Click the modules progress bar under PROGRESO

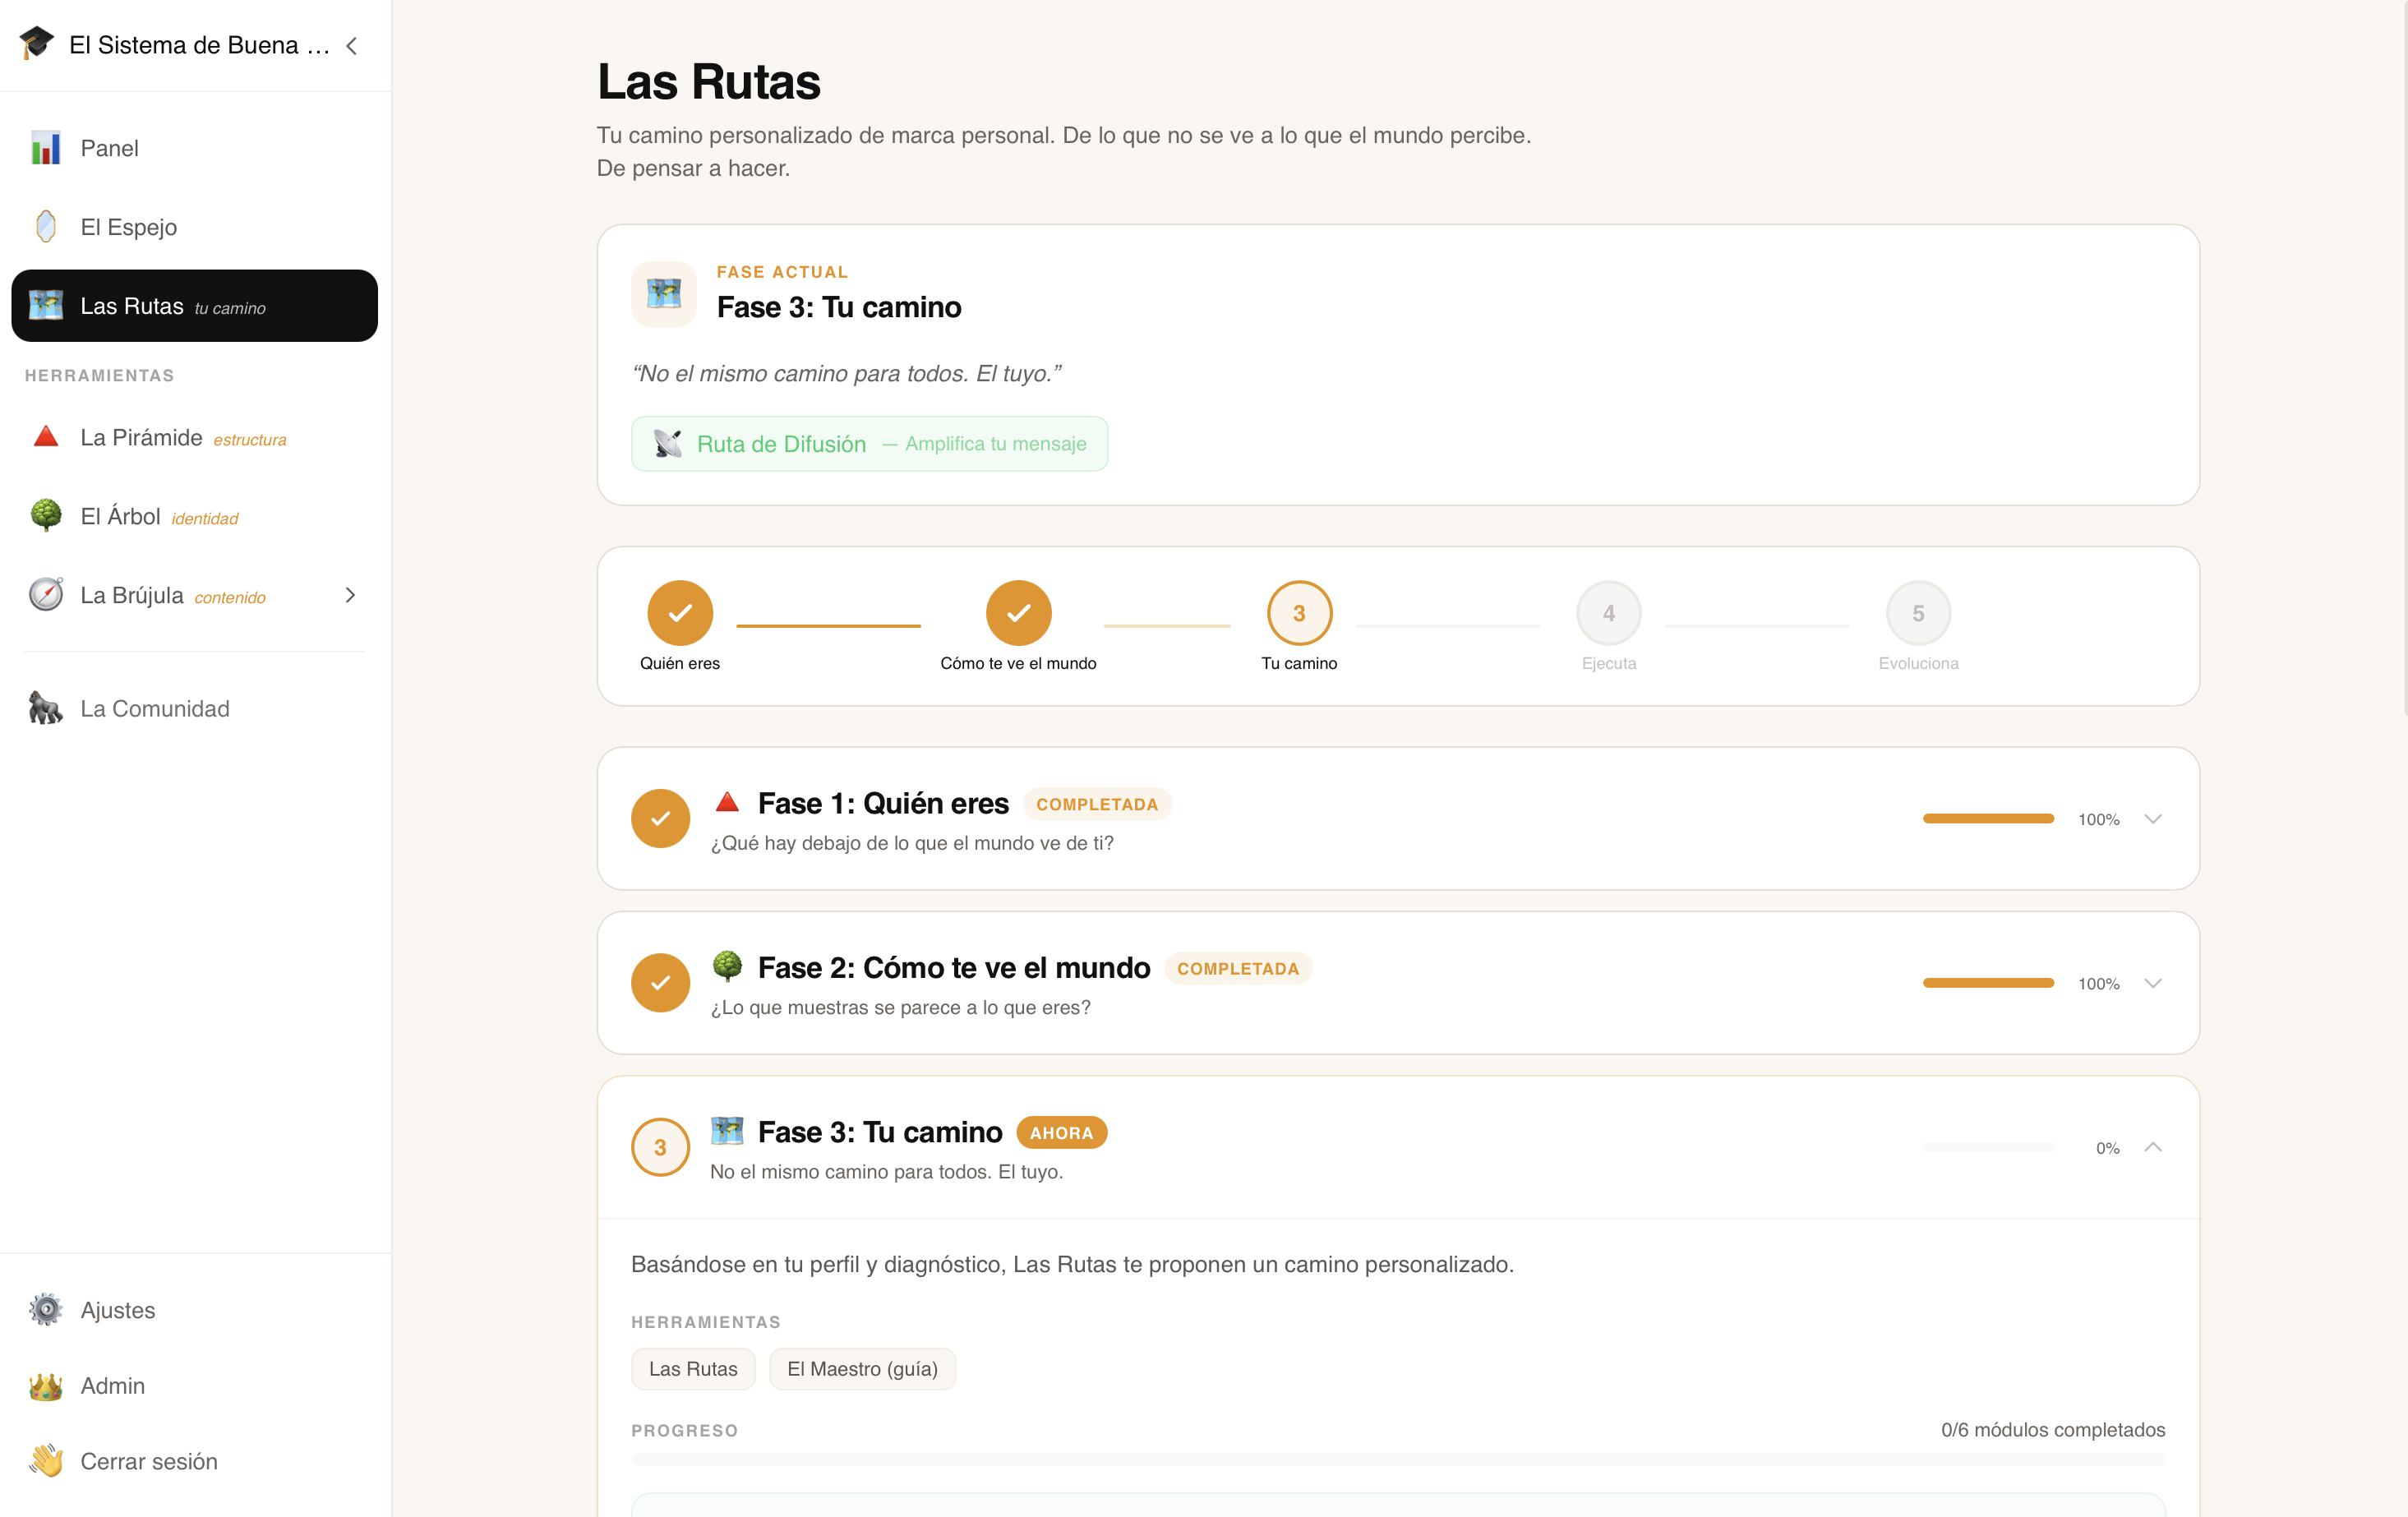[x=1398, y=1460]
